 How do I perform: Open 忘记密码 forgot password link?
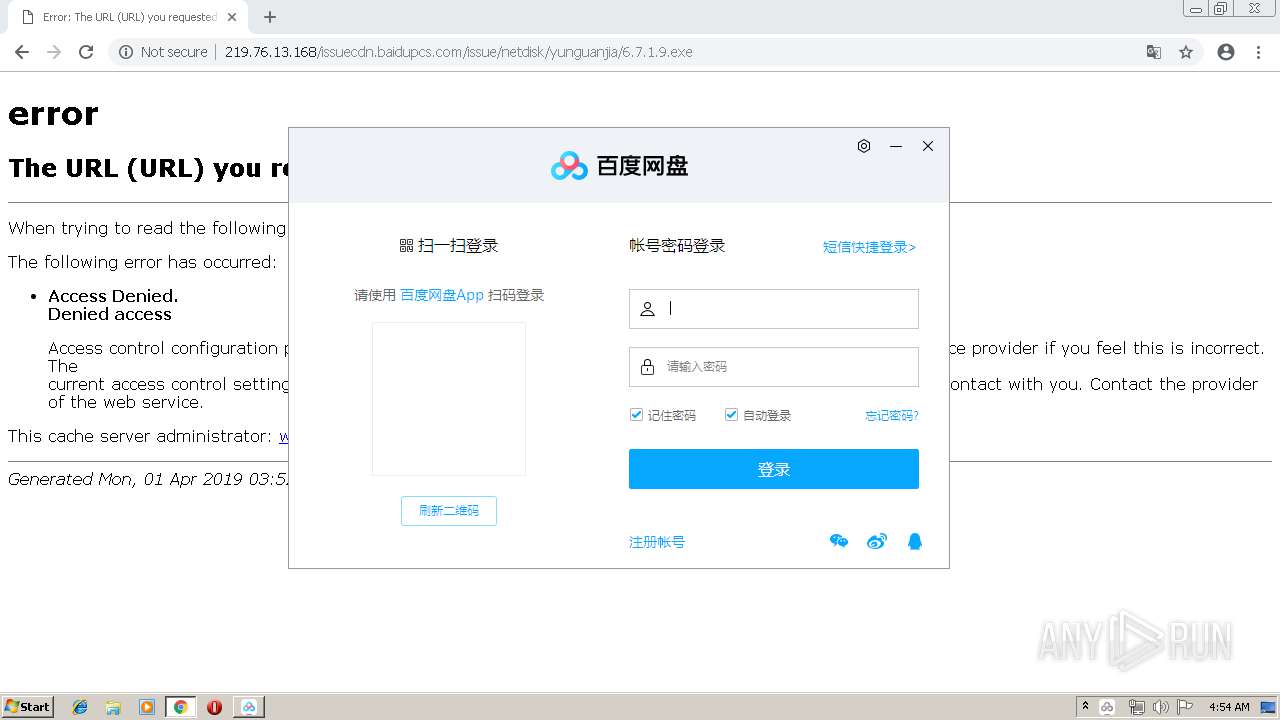(x=892, y=415)
